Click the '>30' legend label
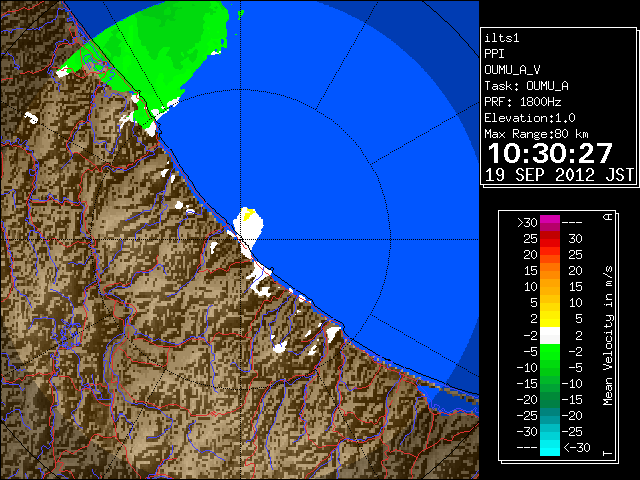Screen dimensions: 640x480 pos(527,223)
